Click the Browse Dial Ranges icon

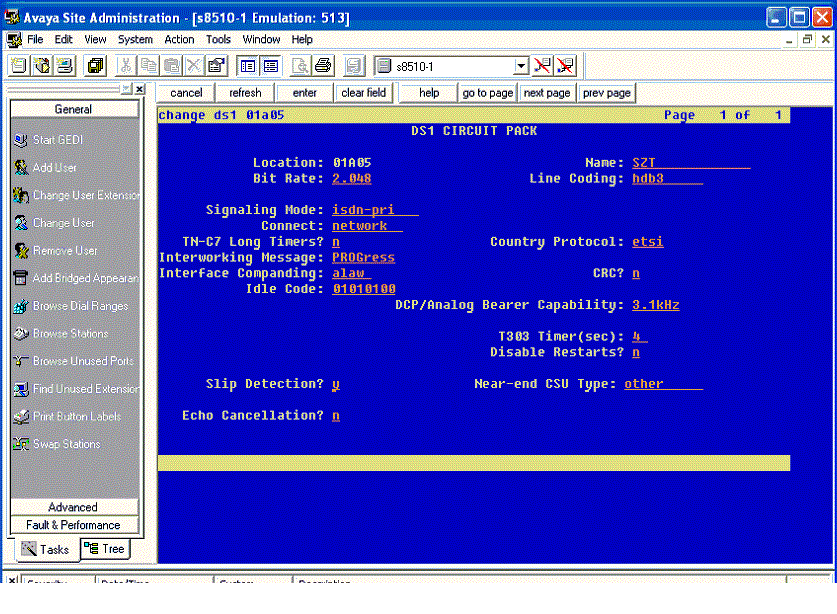[x=21, y=306]
